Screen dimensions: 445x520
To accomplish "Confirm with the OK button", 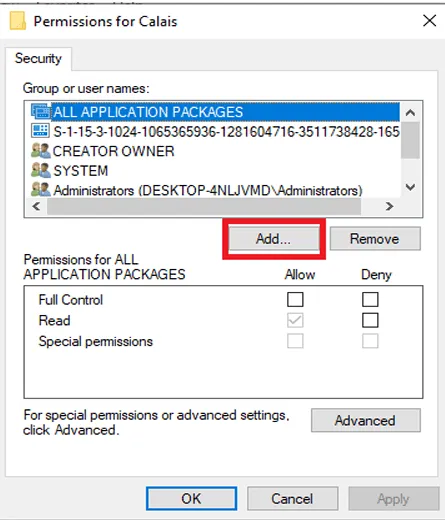I will 191,499.
